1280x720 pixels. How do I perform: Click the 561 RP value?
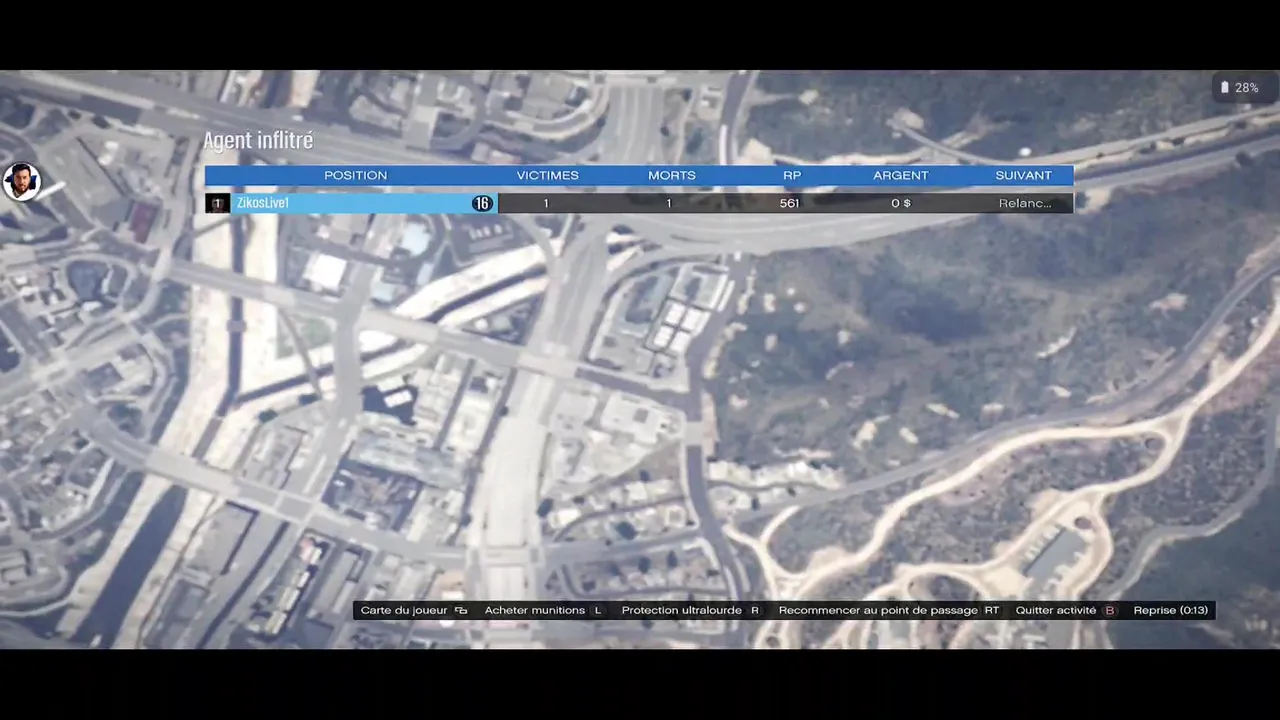pyautogui.click(x=789, y=203)
